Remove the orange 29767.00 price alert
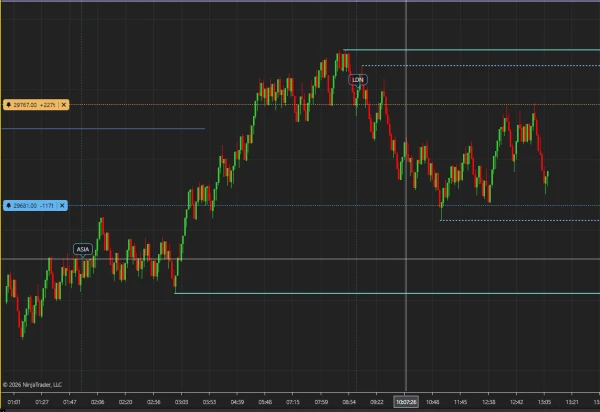Image resolution: width=600 pixels, height=412 pixels. (x=64, y=105)
